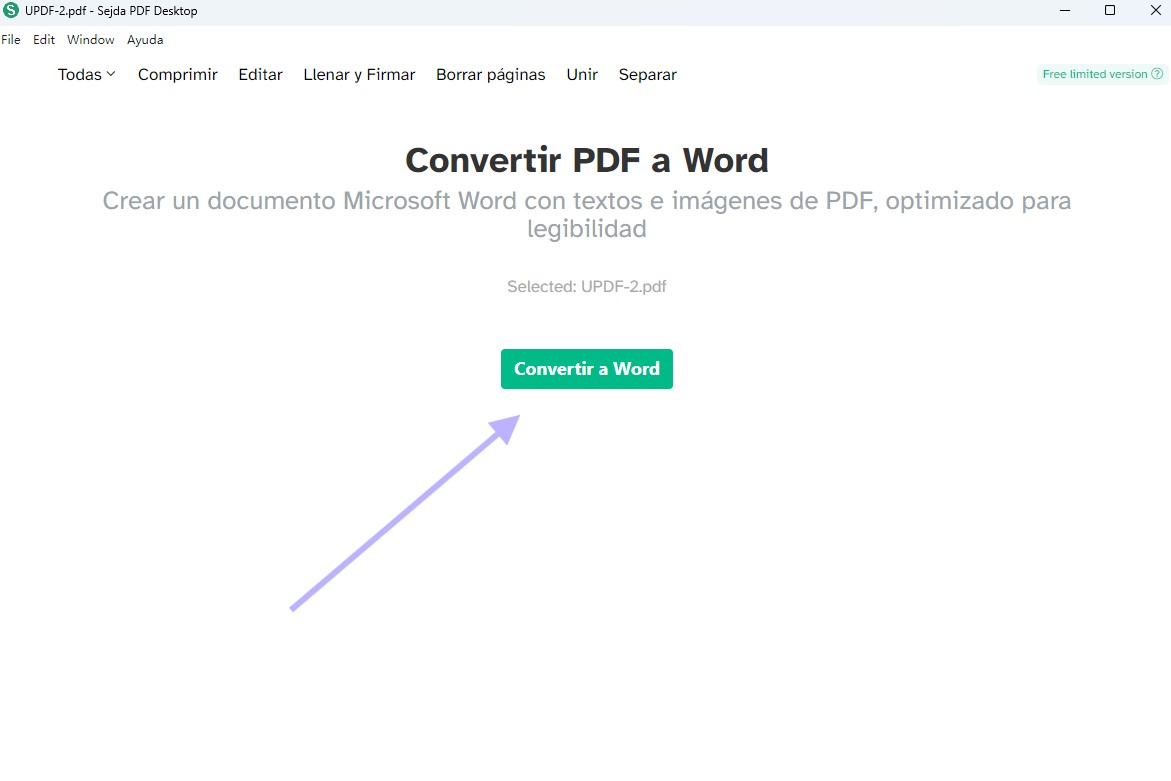Choose the Borrar páginas tool
The image size is (1171, 781).
[x=491, y=75]
